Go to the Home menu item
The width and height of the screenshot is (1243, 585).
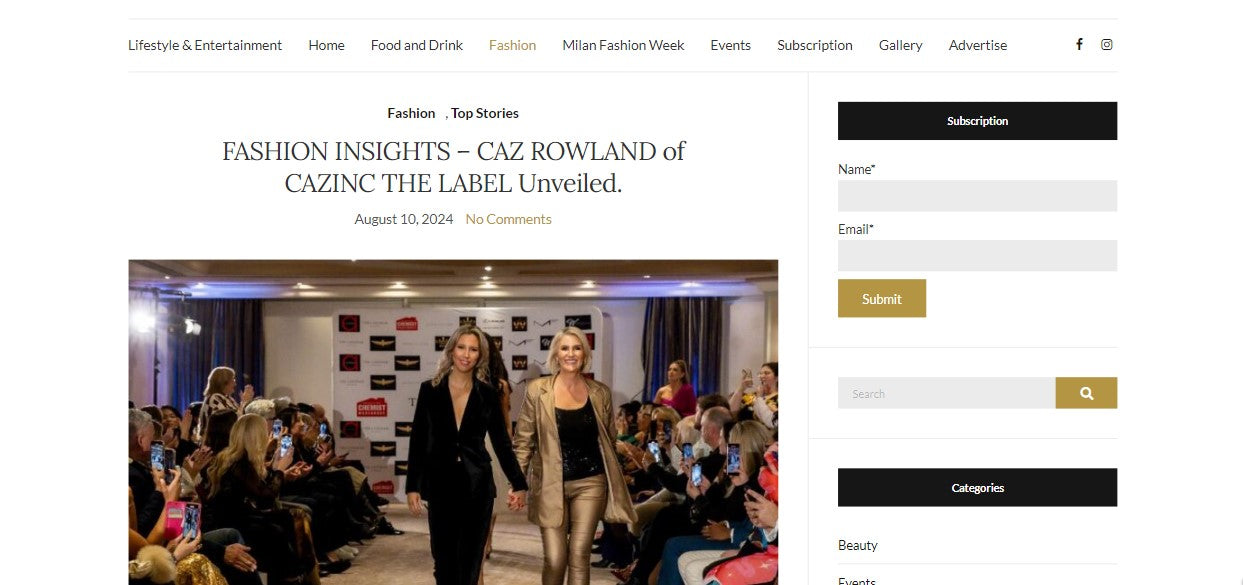coord(326,45)
